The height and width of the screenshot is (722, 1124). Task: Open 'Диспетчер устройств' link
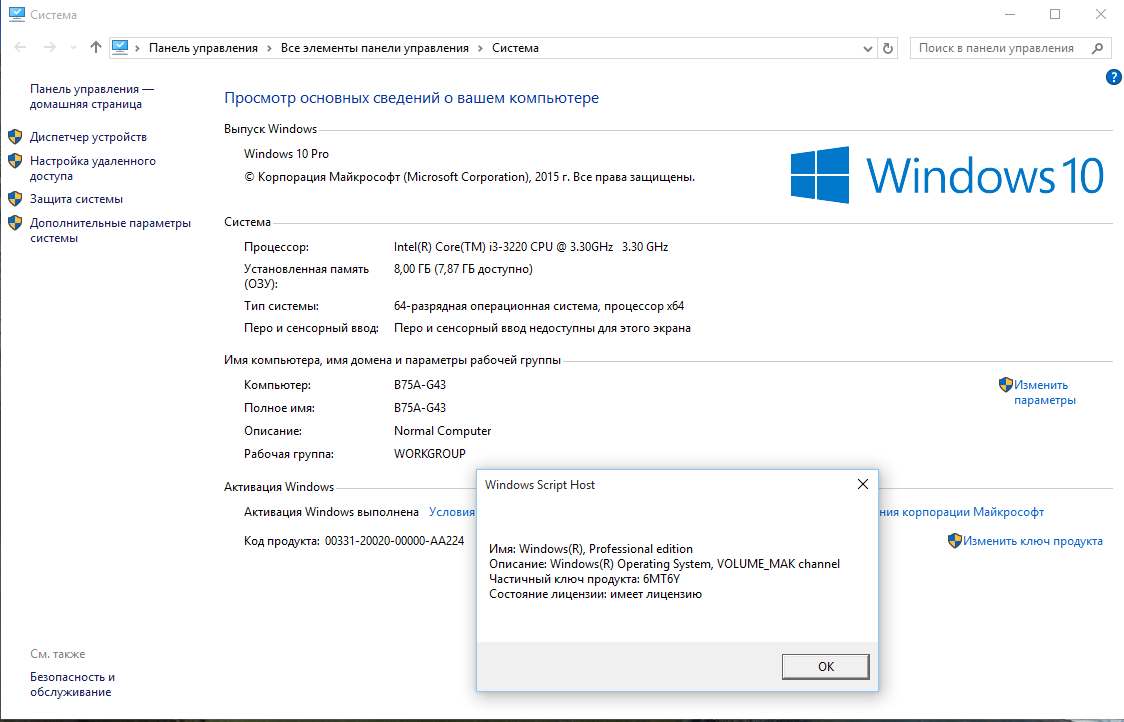click(x=88, y=137)
